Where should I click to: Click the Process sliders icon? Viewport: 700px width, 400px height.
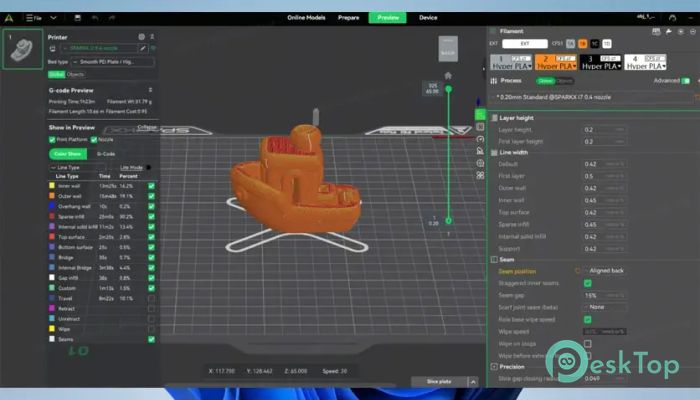[493, 81]
